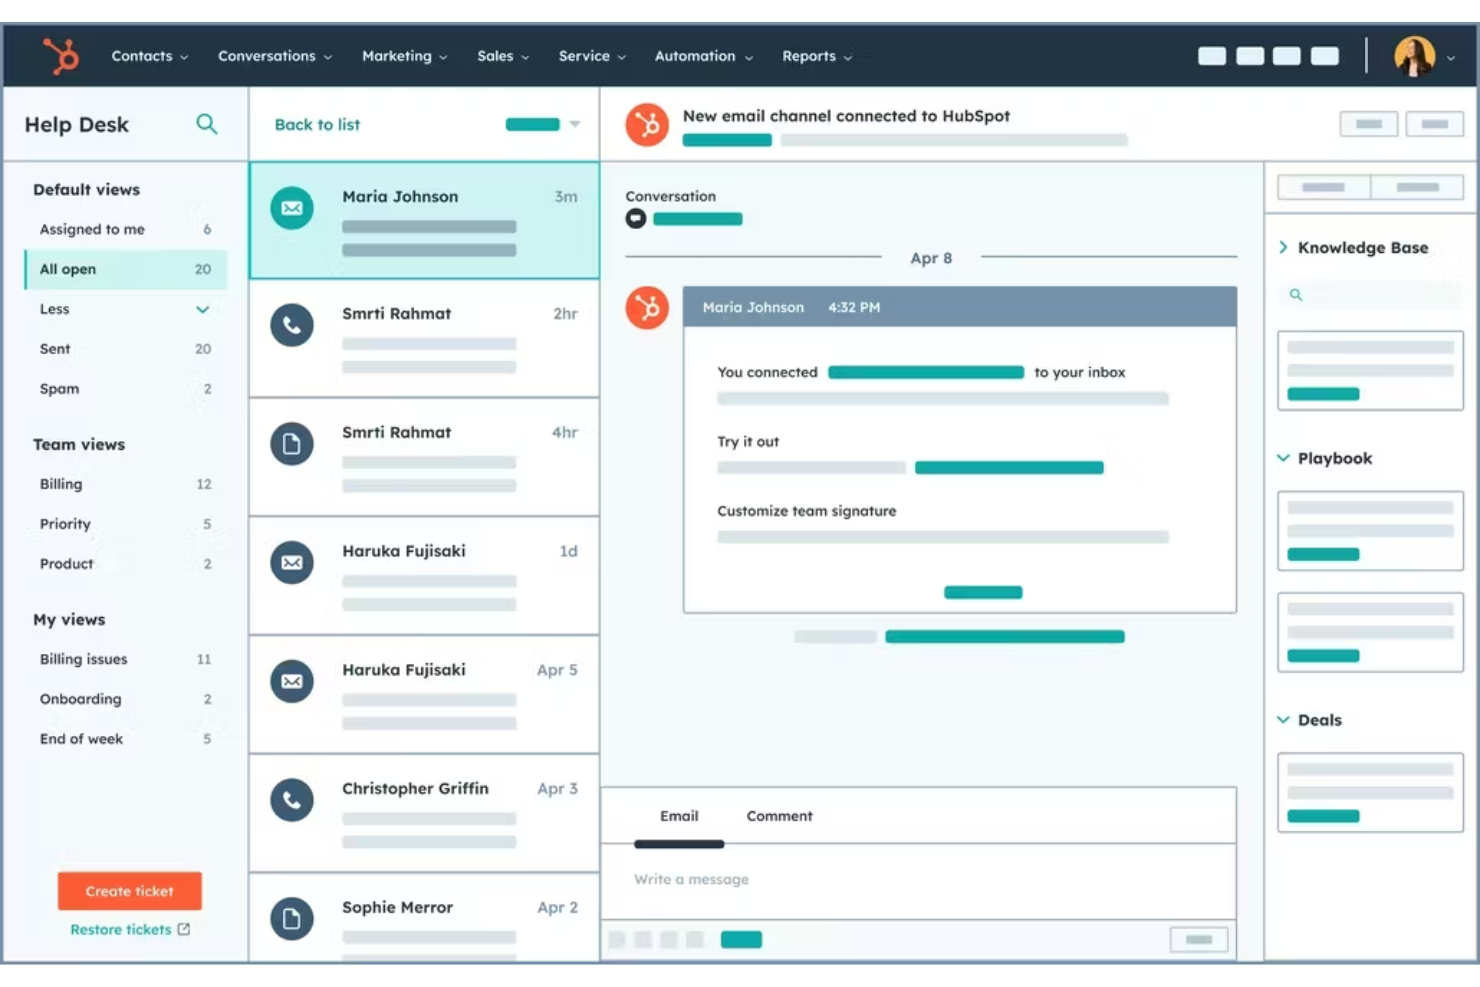Collapse the Less section in Default views

click(x=203, y=309)
